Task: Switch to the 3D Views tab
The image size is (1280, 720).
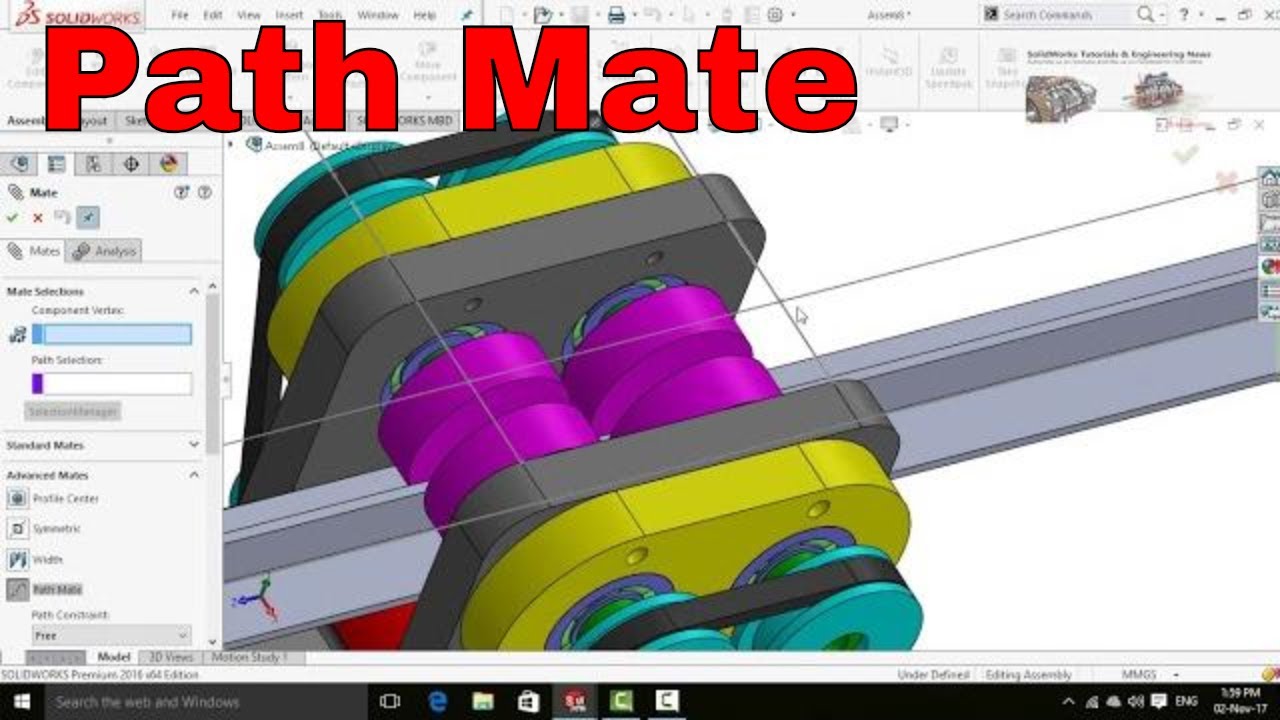Action: pos(171,657)
